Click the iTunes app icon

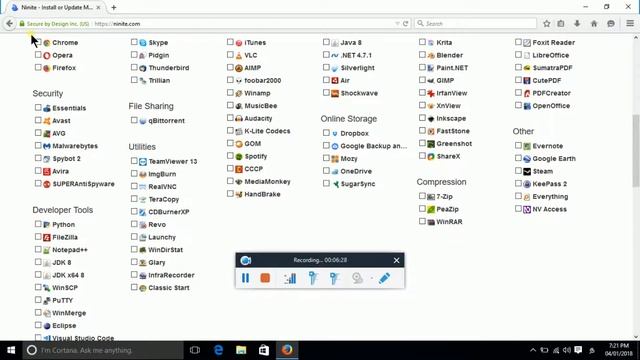coord(239,43)
